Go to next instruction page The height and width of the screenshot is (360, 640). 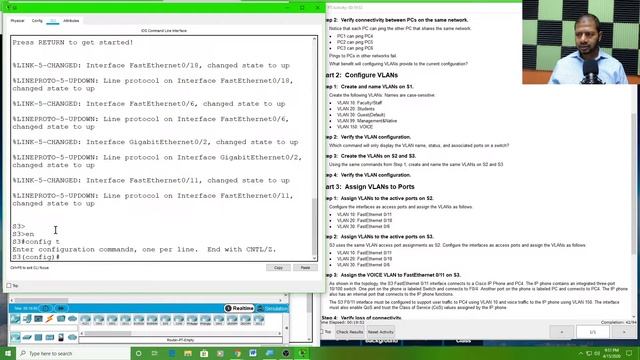pyautogui.click(x=624, y=332)
